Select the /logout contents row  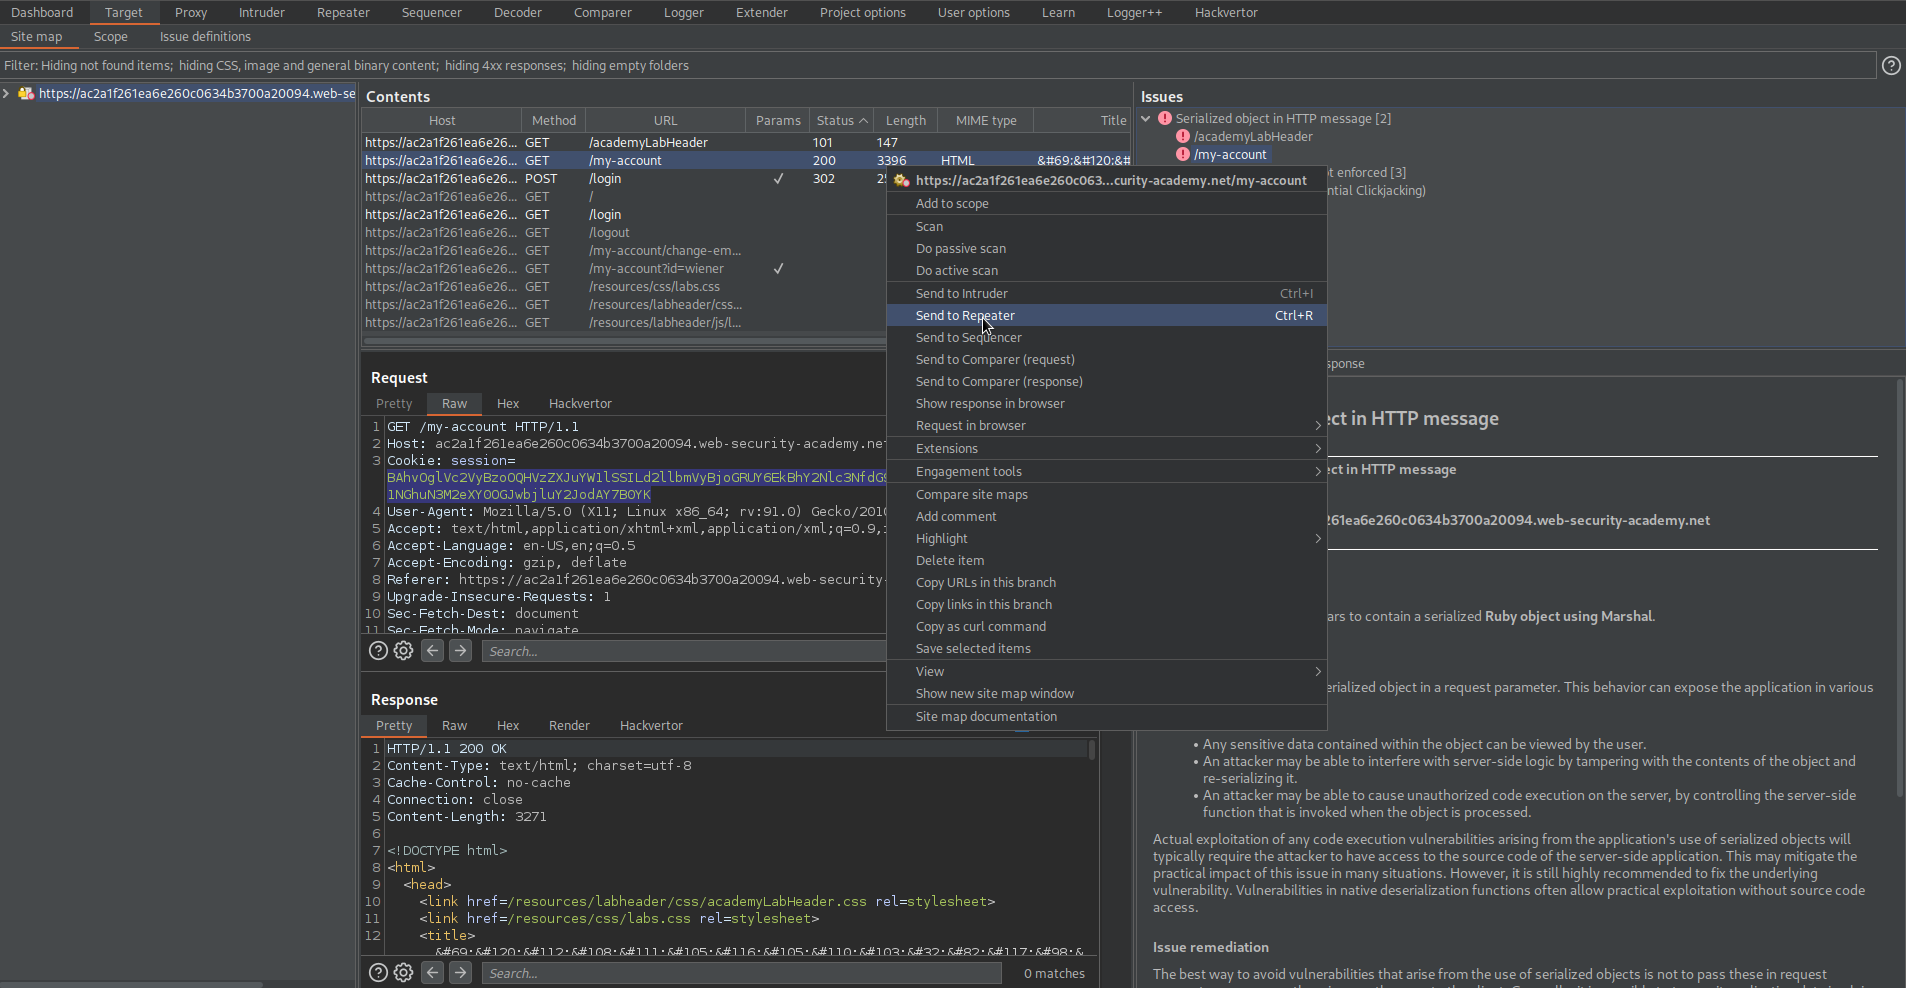[624, 233]
